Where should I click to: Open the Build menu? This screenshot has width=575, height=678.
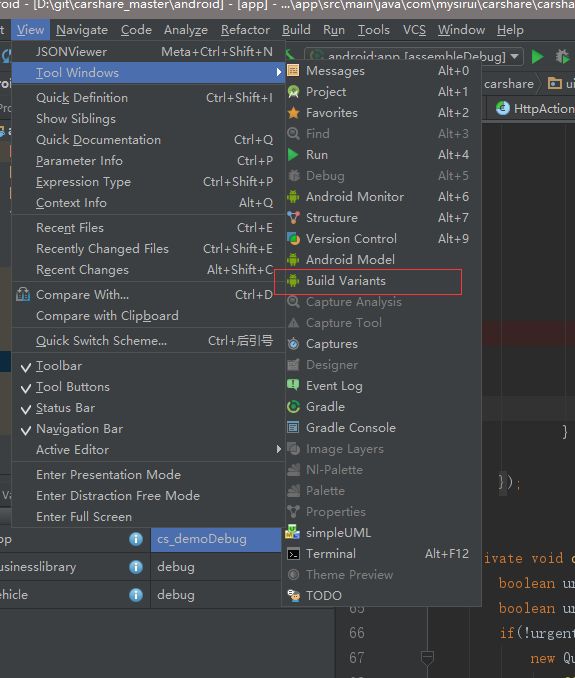click(x=296, y=30)
